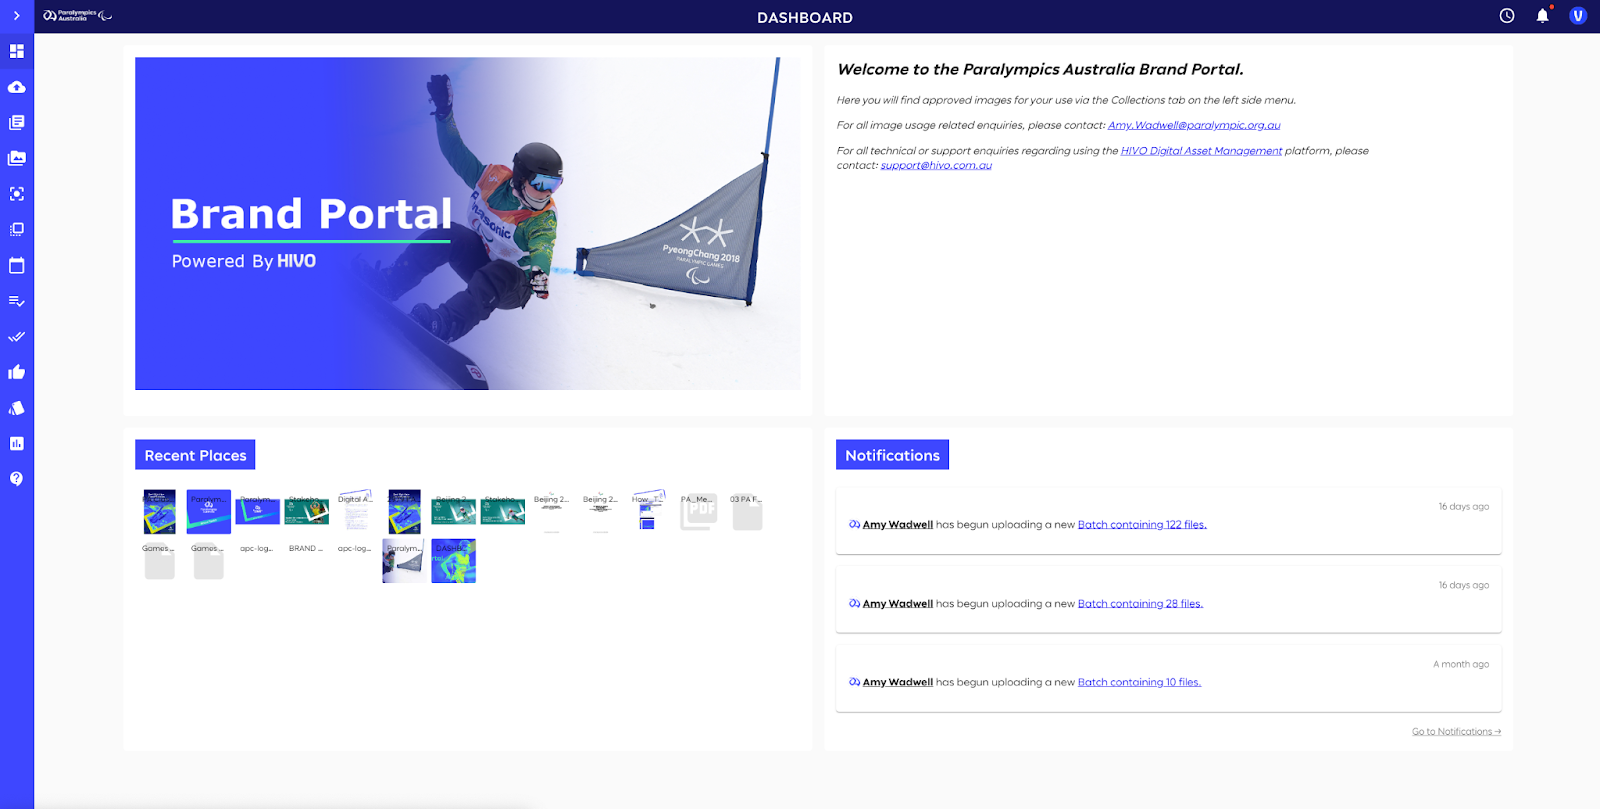Open the How_T... recent place thumbnail
The height and width of the screenshot is (809, 1600).
point(648,511)
